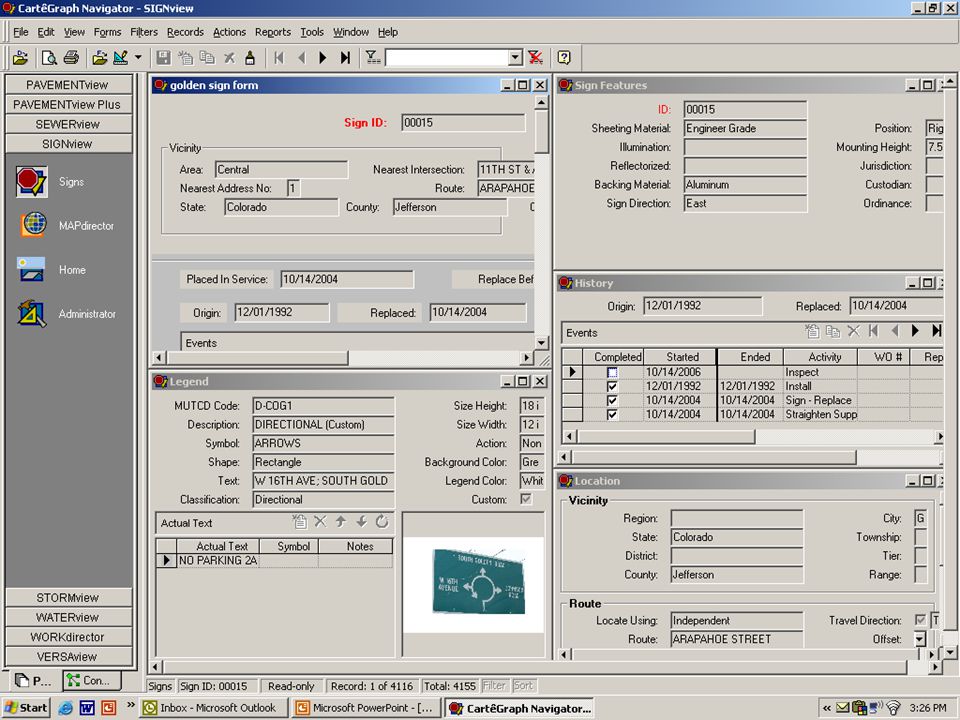The image size is (960, 720).
Task: Click add new event icon in History
Action: (x=812, y=331)
